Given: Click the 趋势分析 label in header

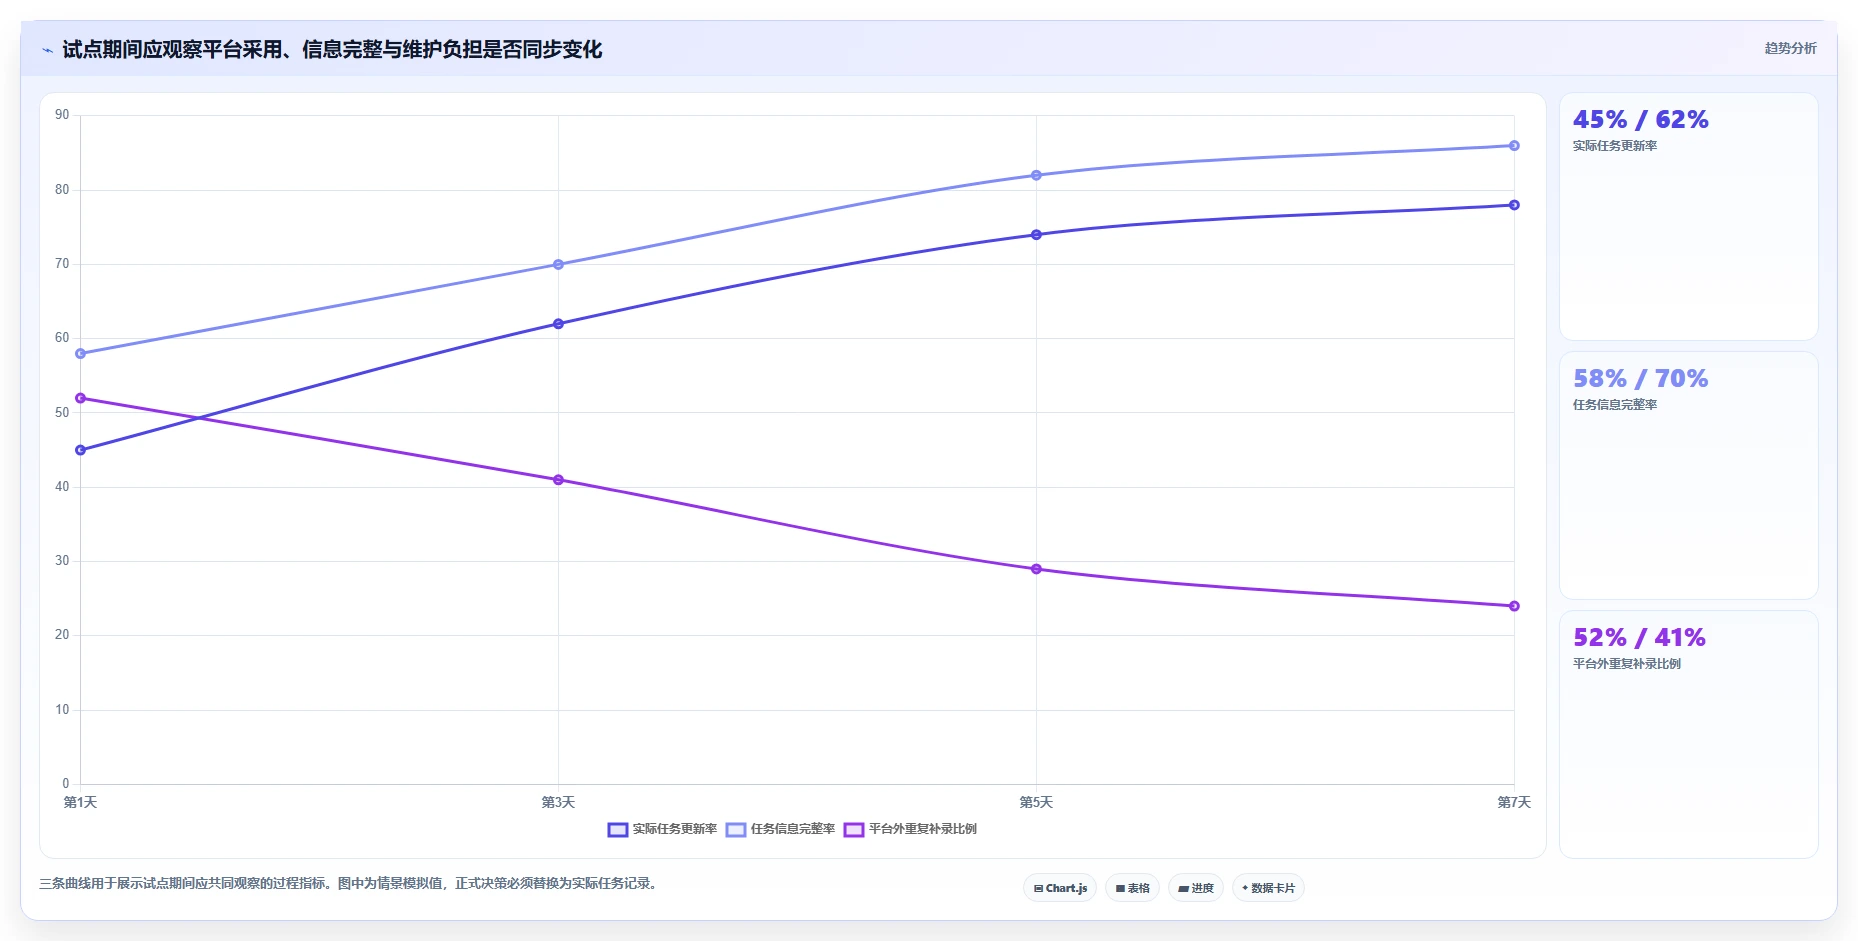Looking at the screenshot, I should pos(1790,48).
